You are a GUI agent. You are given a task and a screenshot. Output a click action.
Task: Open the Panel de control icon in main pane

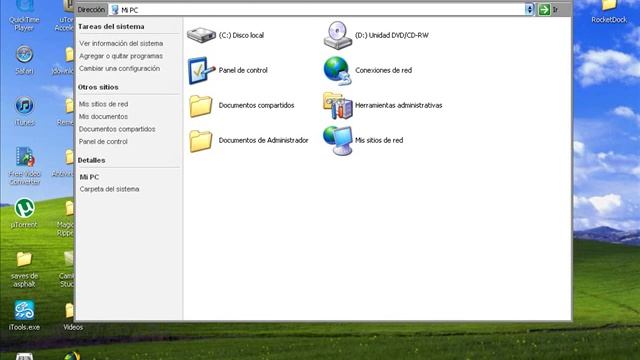point(201,70)
